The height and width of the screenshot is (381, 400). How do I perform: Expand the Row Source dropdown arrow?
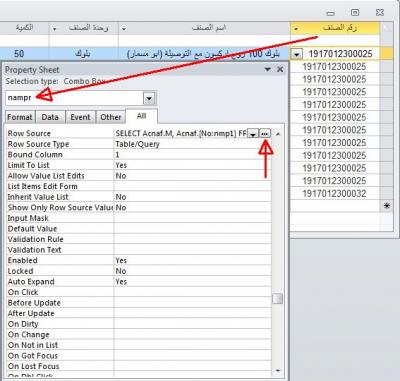pos(253,134)
